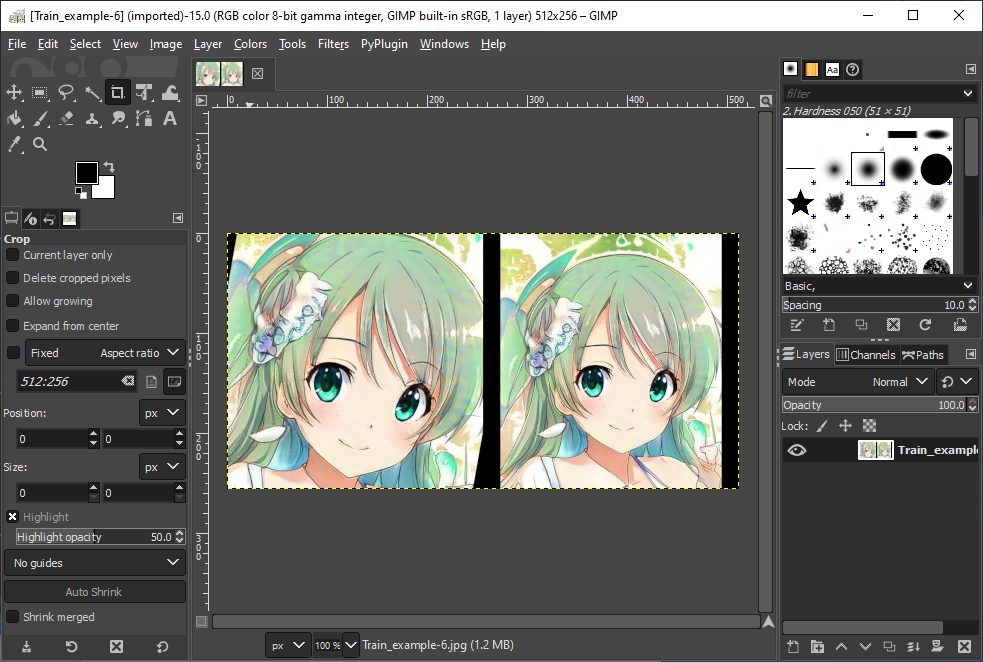Viewport: 983px width, 662px height.
Task: Set crop aspect to landscape orientation
Action: point(174,381)
